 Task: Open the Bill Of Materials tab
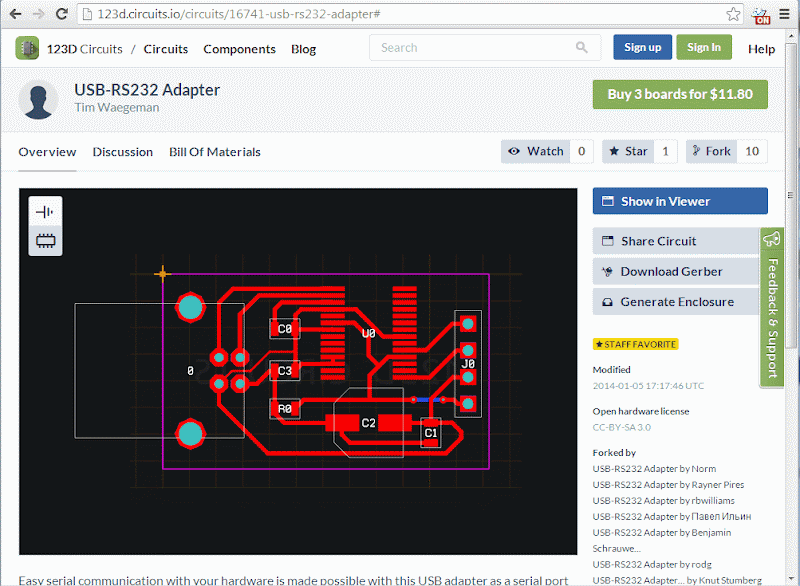pos(215,152)
